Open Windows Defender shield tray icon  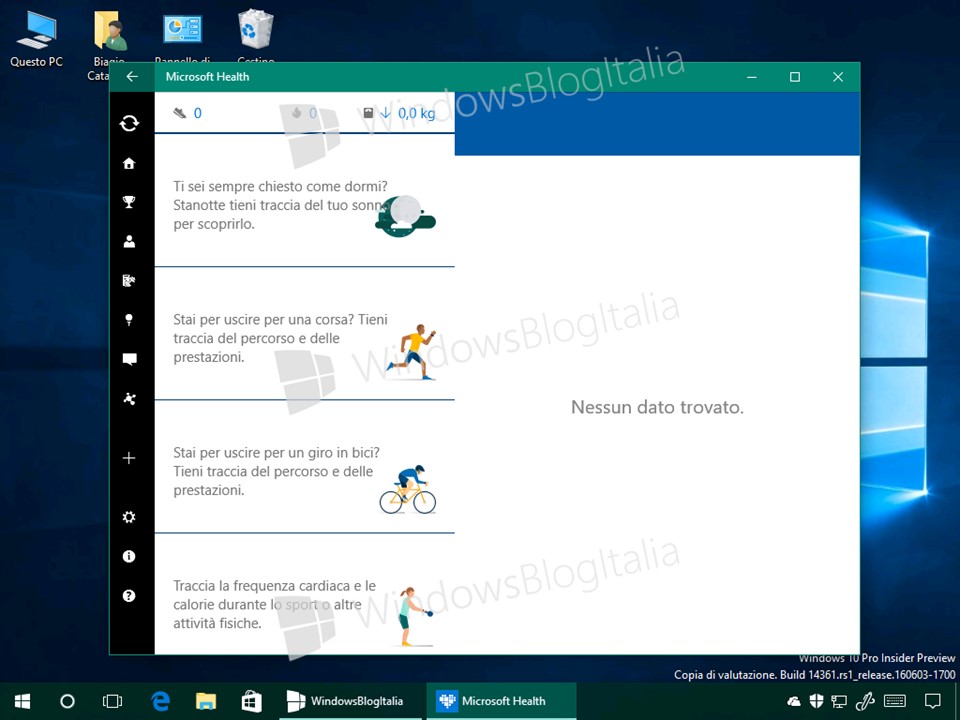click(816, 701)
